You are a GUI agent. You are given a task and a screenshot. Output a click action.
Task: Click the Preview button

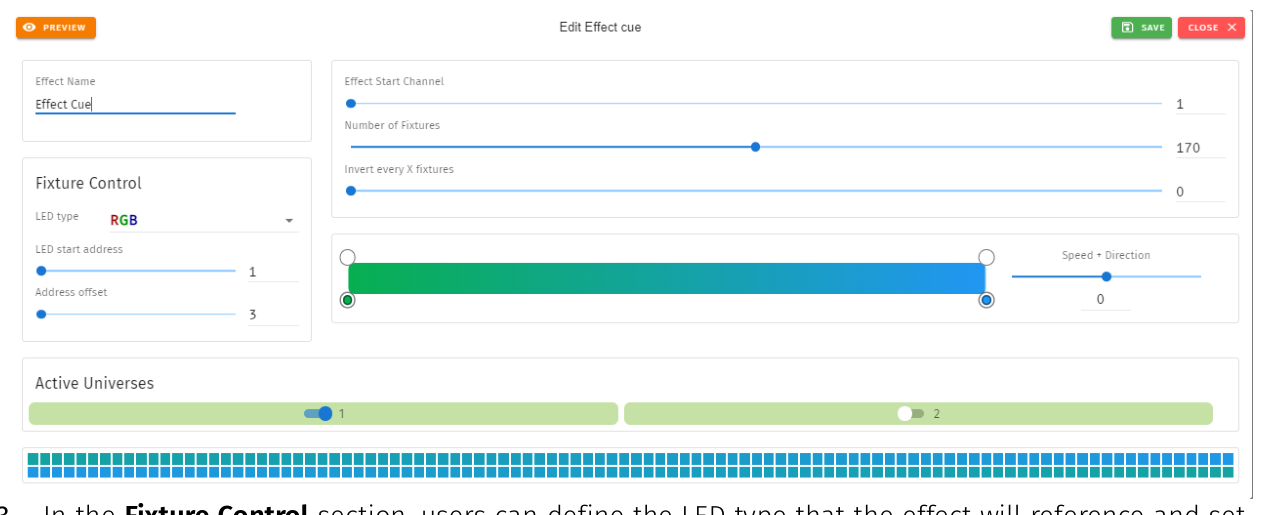(x=56, y=28)
